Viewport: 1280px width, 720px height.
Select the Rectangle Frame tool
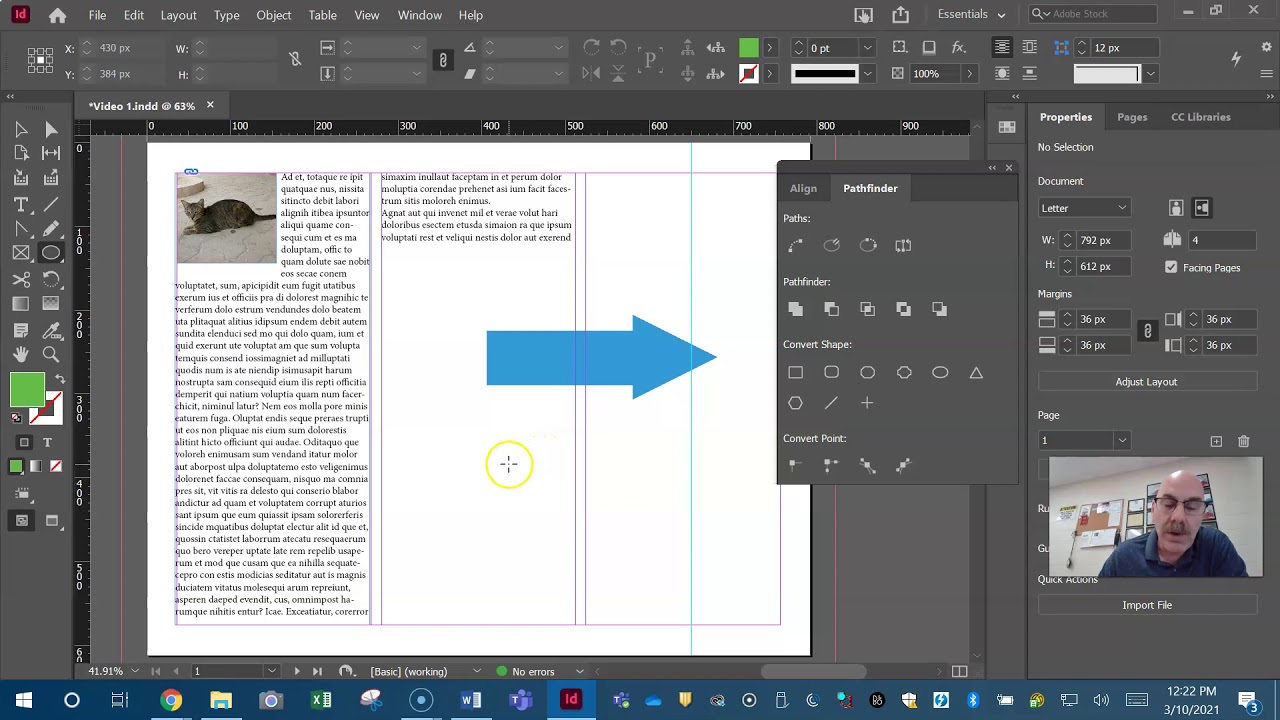click(21, 253)
